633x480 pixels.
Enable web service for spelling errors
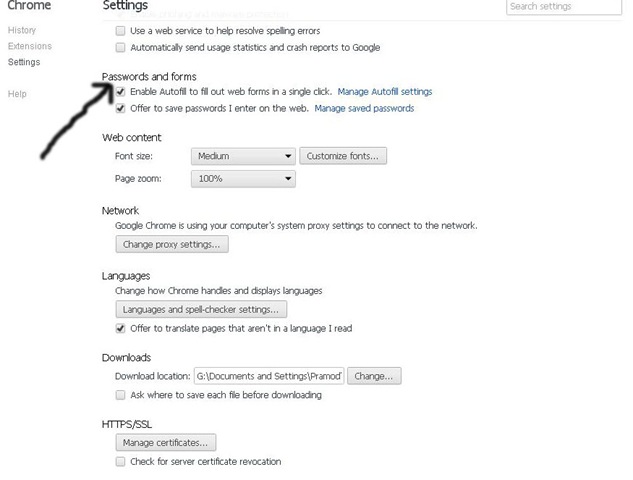click(x=121, y=32)
